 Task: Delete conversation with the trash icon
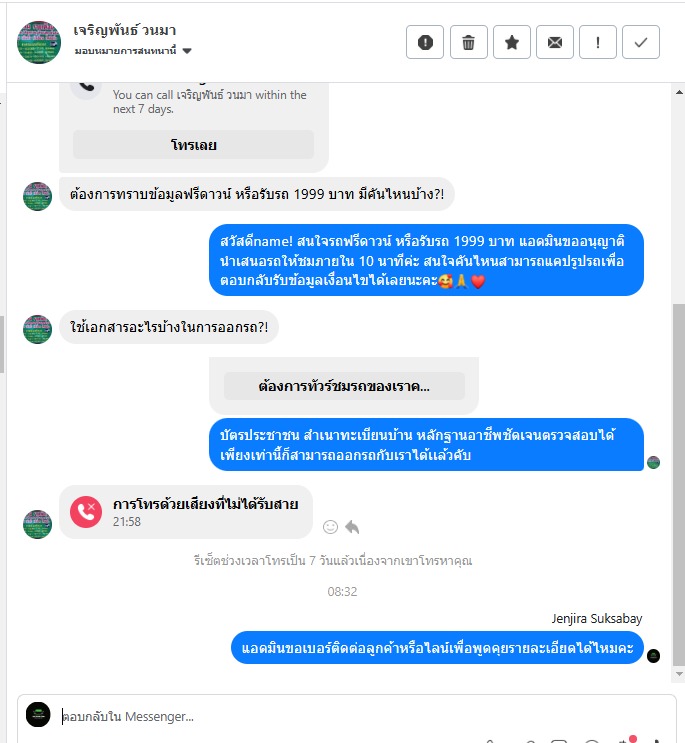469,42
